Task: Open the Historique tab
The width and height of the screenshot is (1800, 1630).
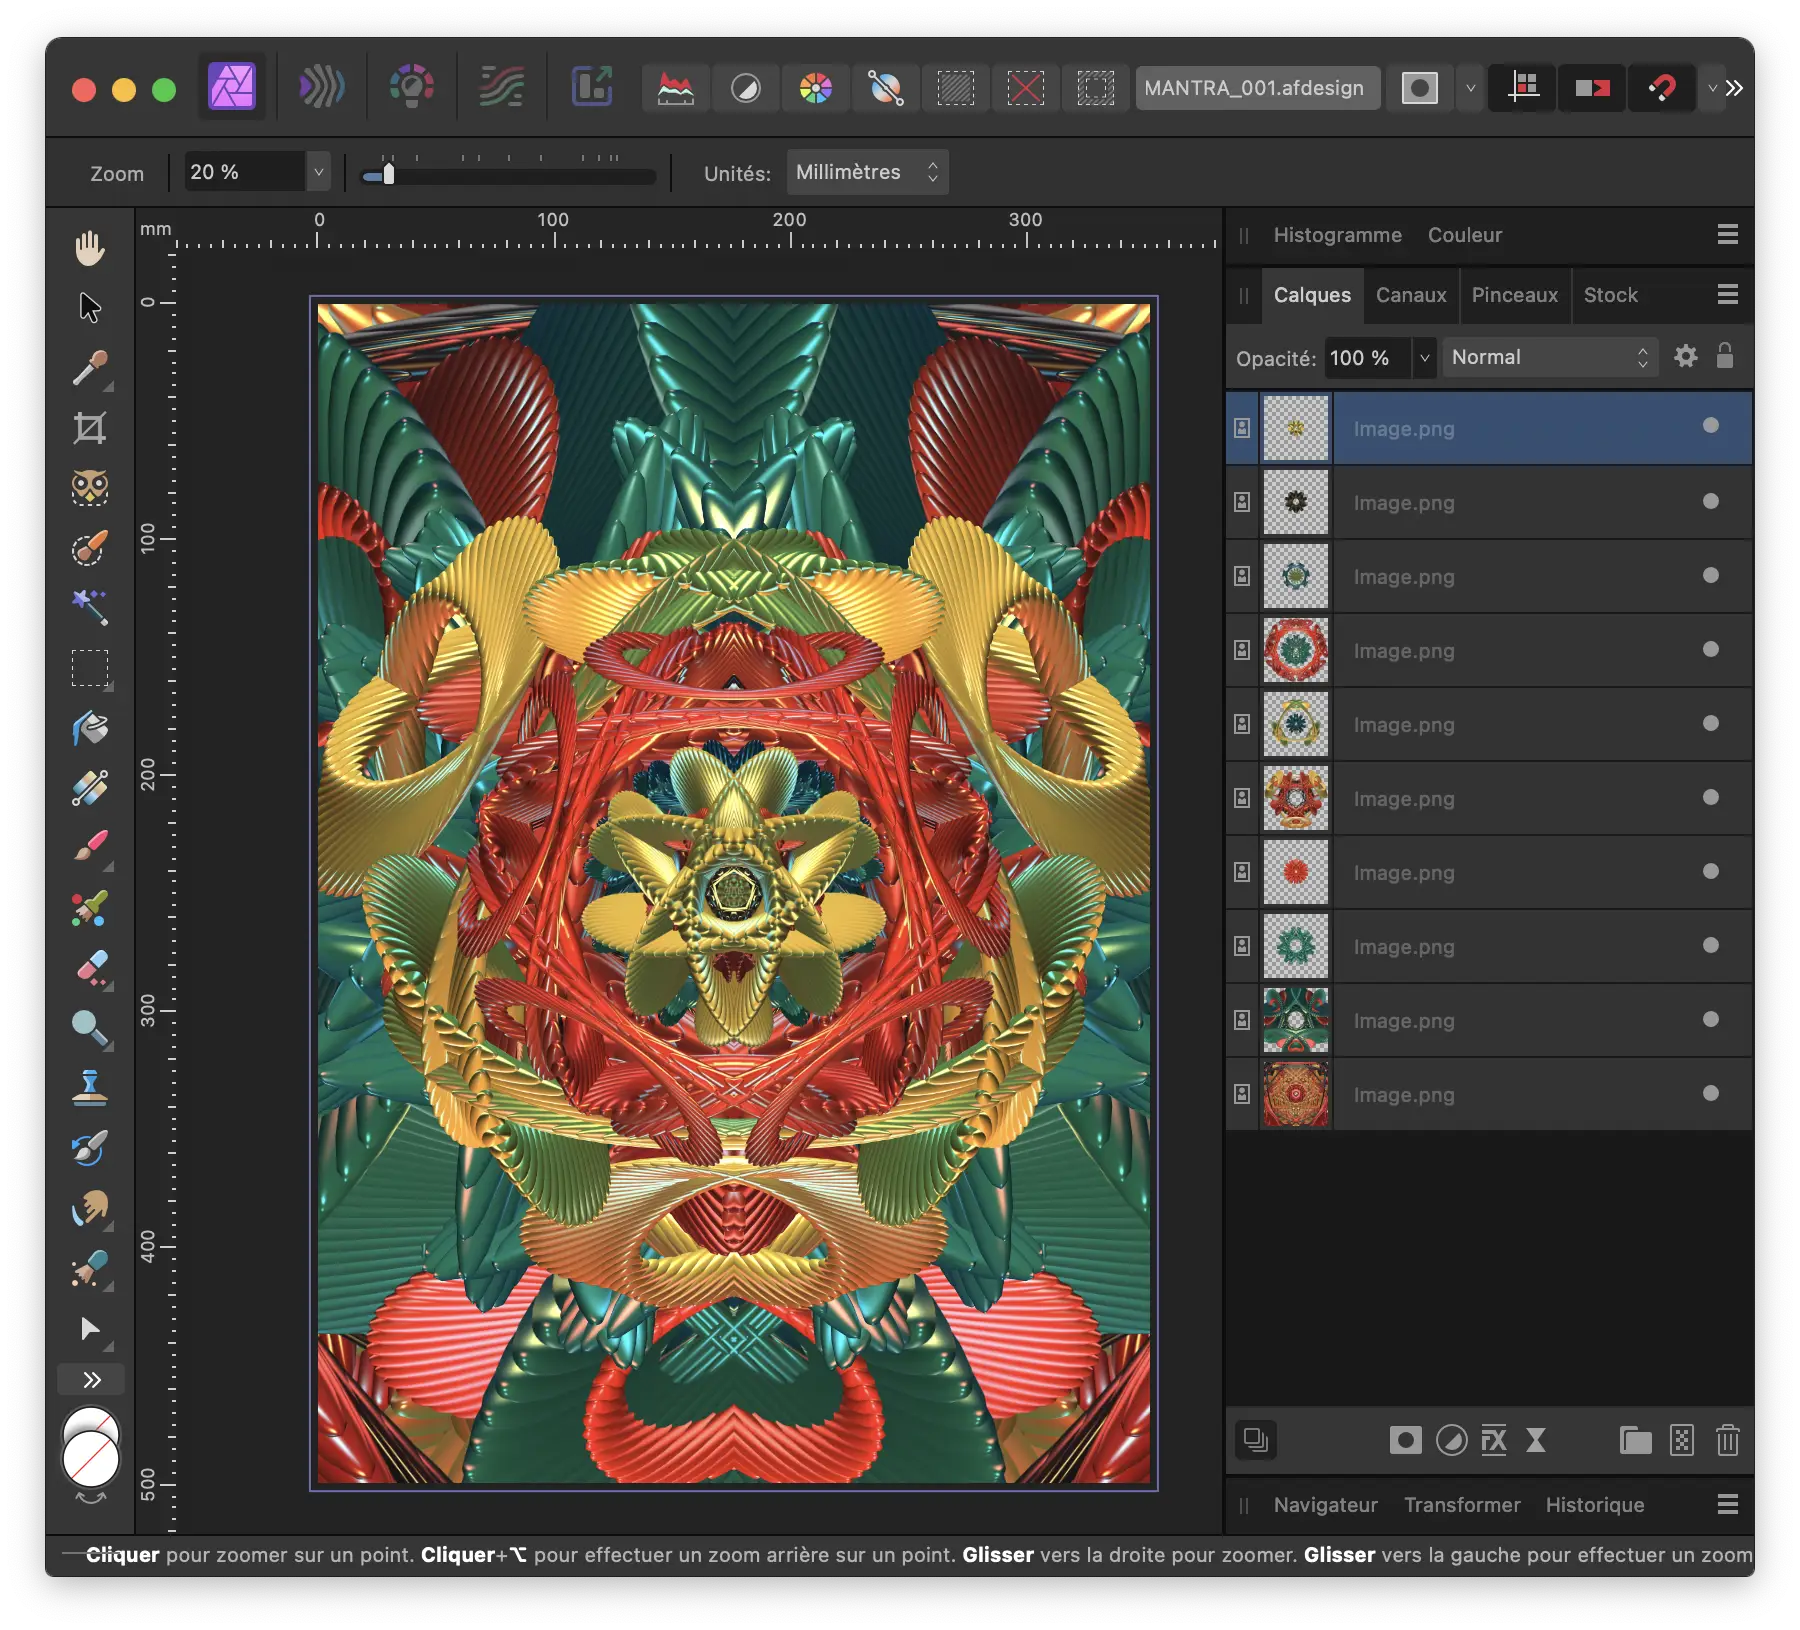Action: tap(1595, 1505)
